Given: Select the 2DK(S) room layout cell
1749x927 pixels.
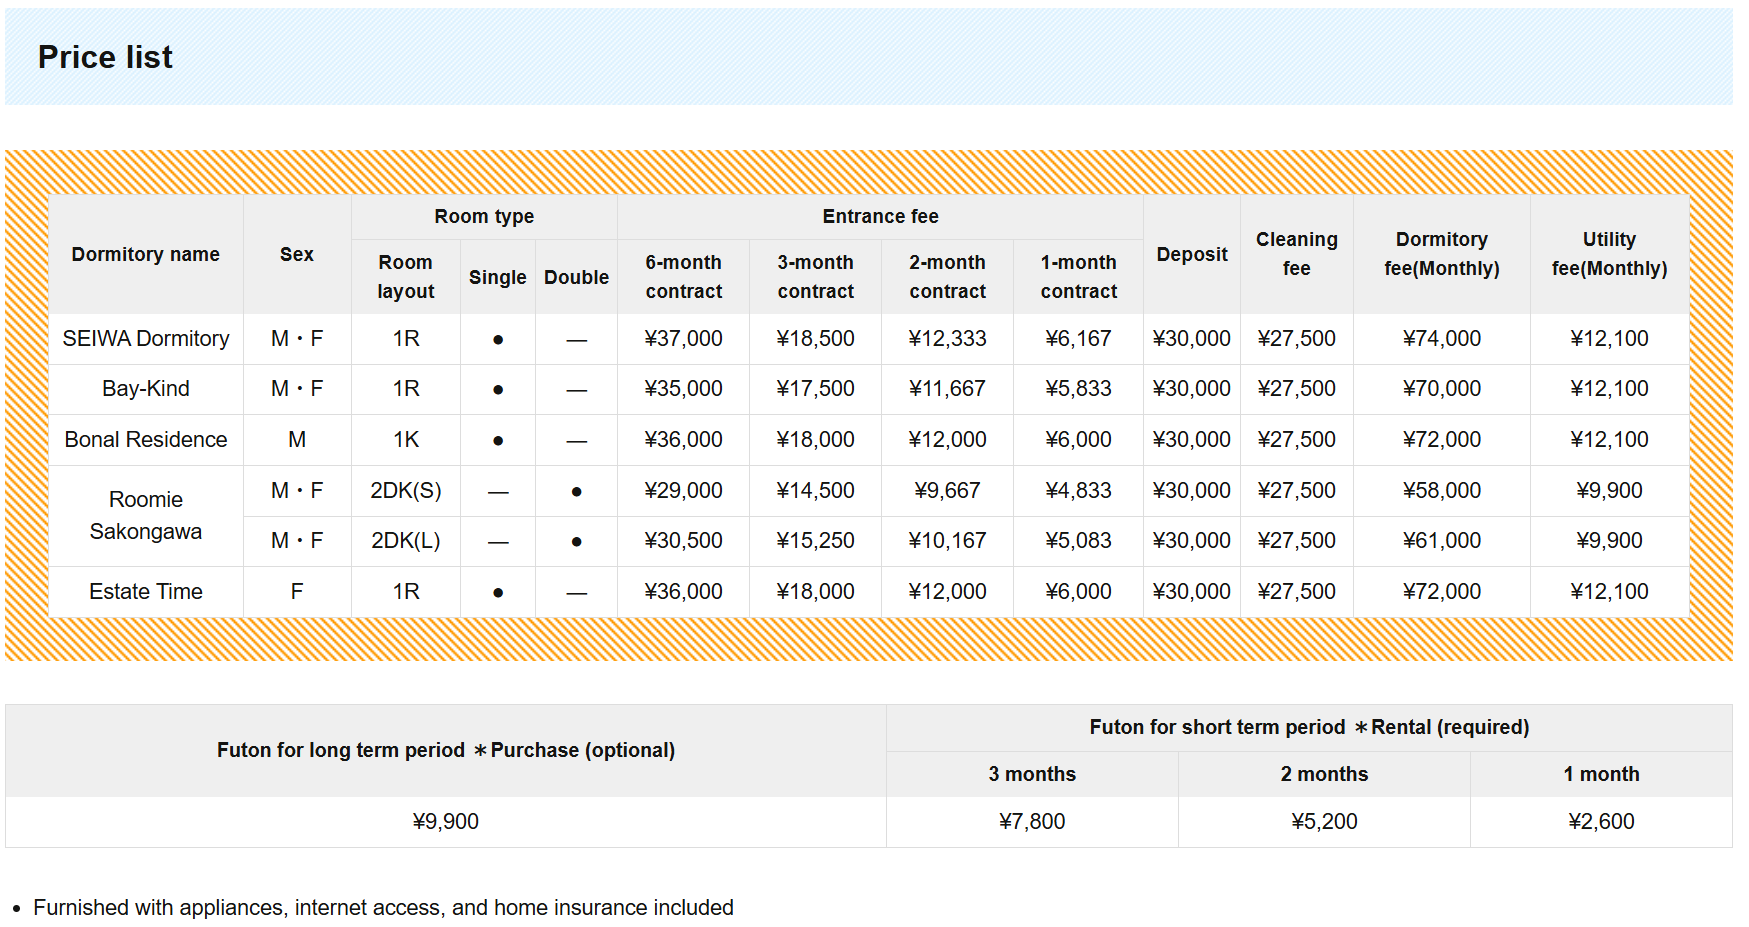Looking at the screenshot, I should pos(406,491).
